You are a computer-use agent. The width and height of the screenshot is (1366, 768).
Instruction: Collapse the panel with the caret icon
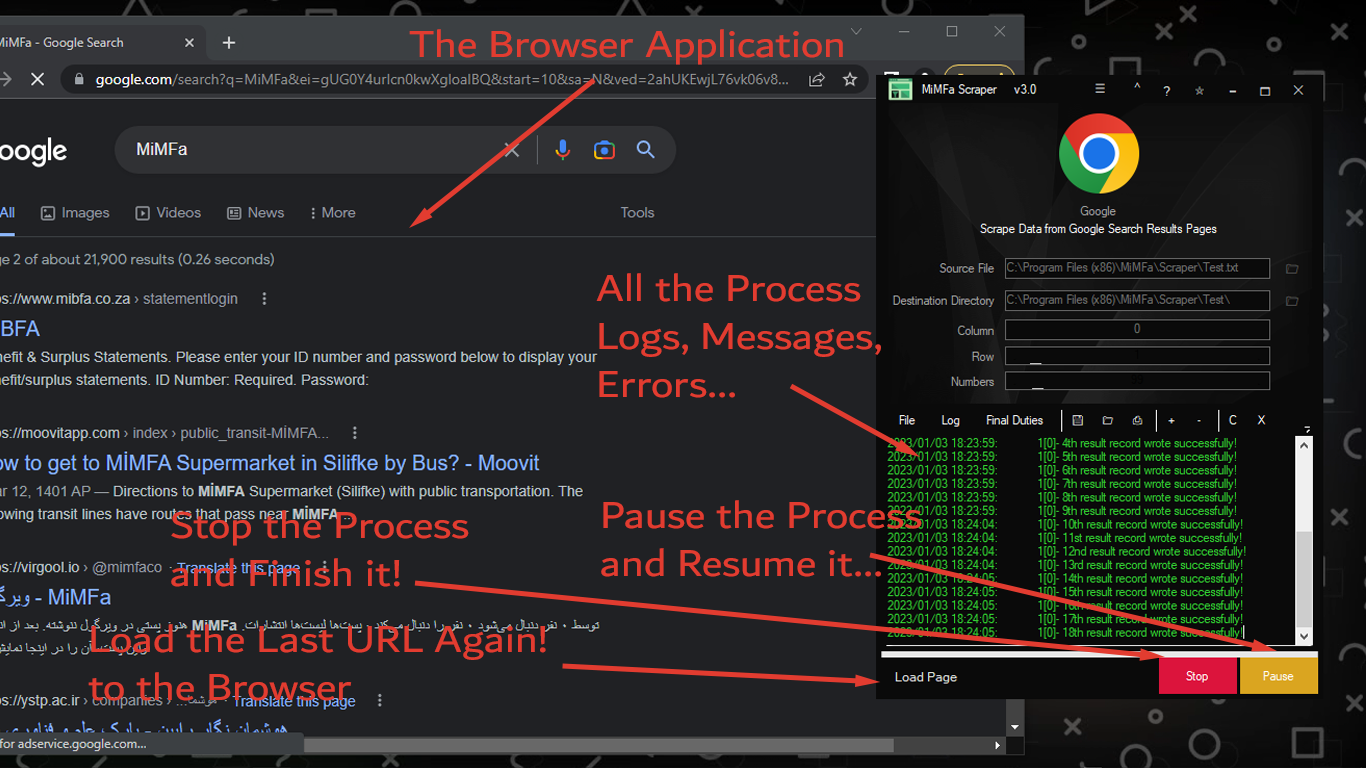pyautogui.click(x=1137, y=88)
